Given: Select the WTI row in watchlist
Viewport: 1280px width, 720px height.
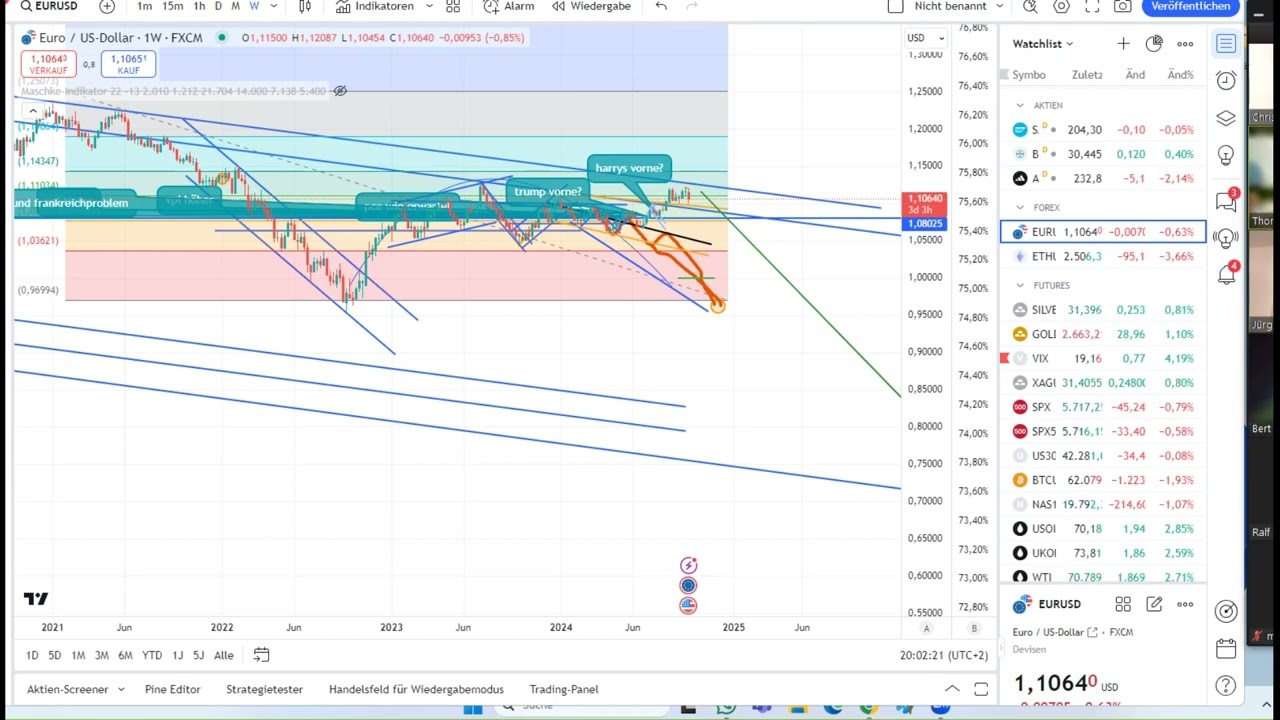Looking at the screenshot, I should pos(1103,577).
